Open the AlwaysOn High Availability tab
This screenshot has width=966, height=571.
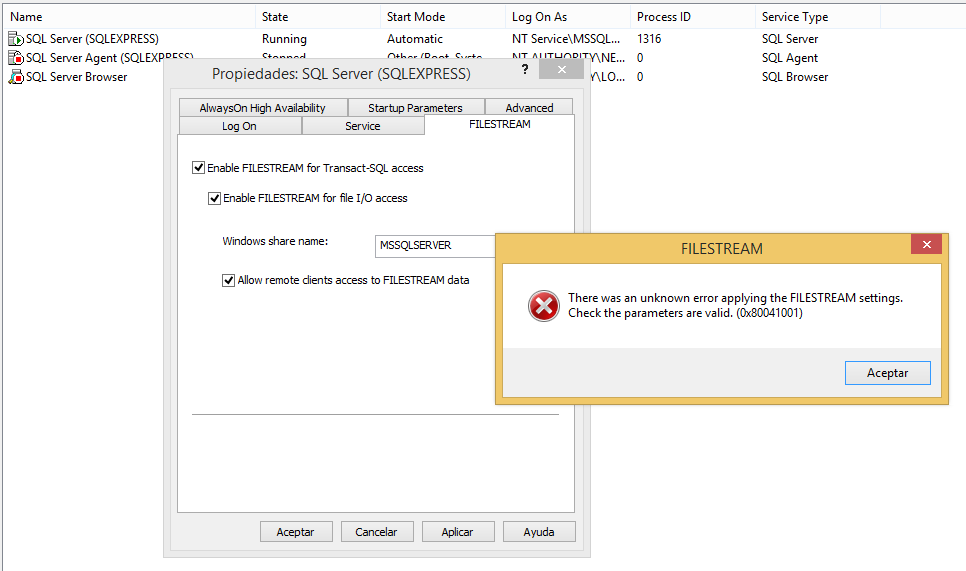click(263, 108)
